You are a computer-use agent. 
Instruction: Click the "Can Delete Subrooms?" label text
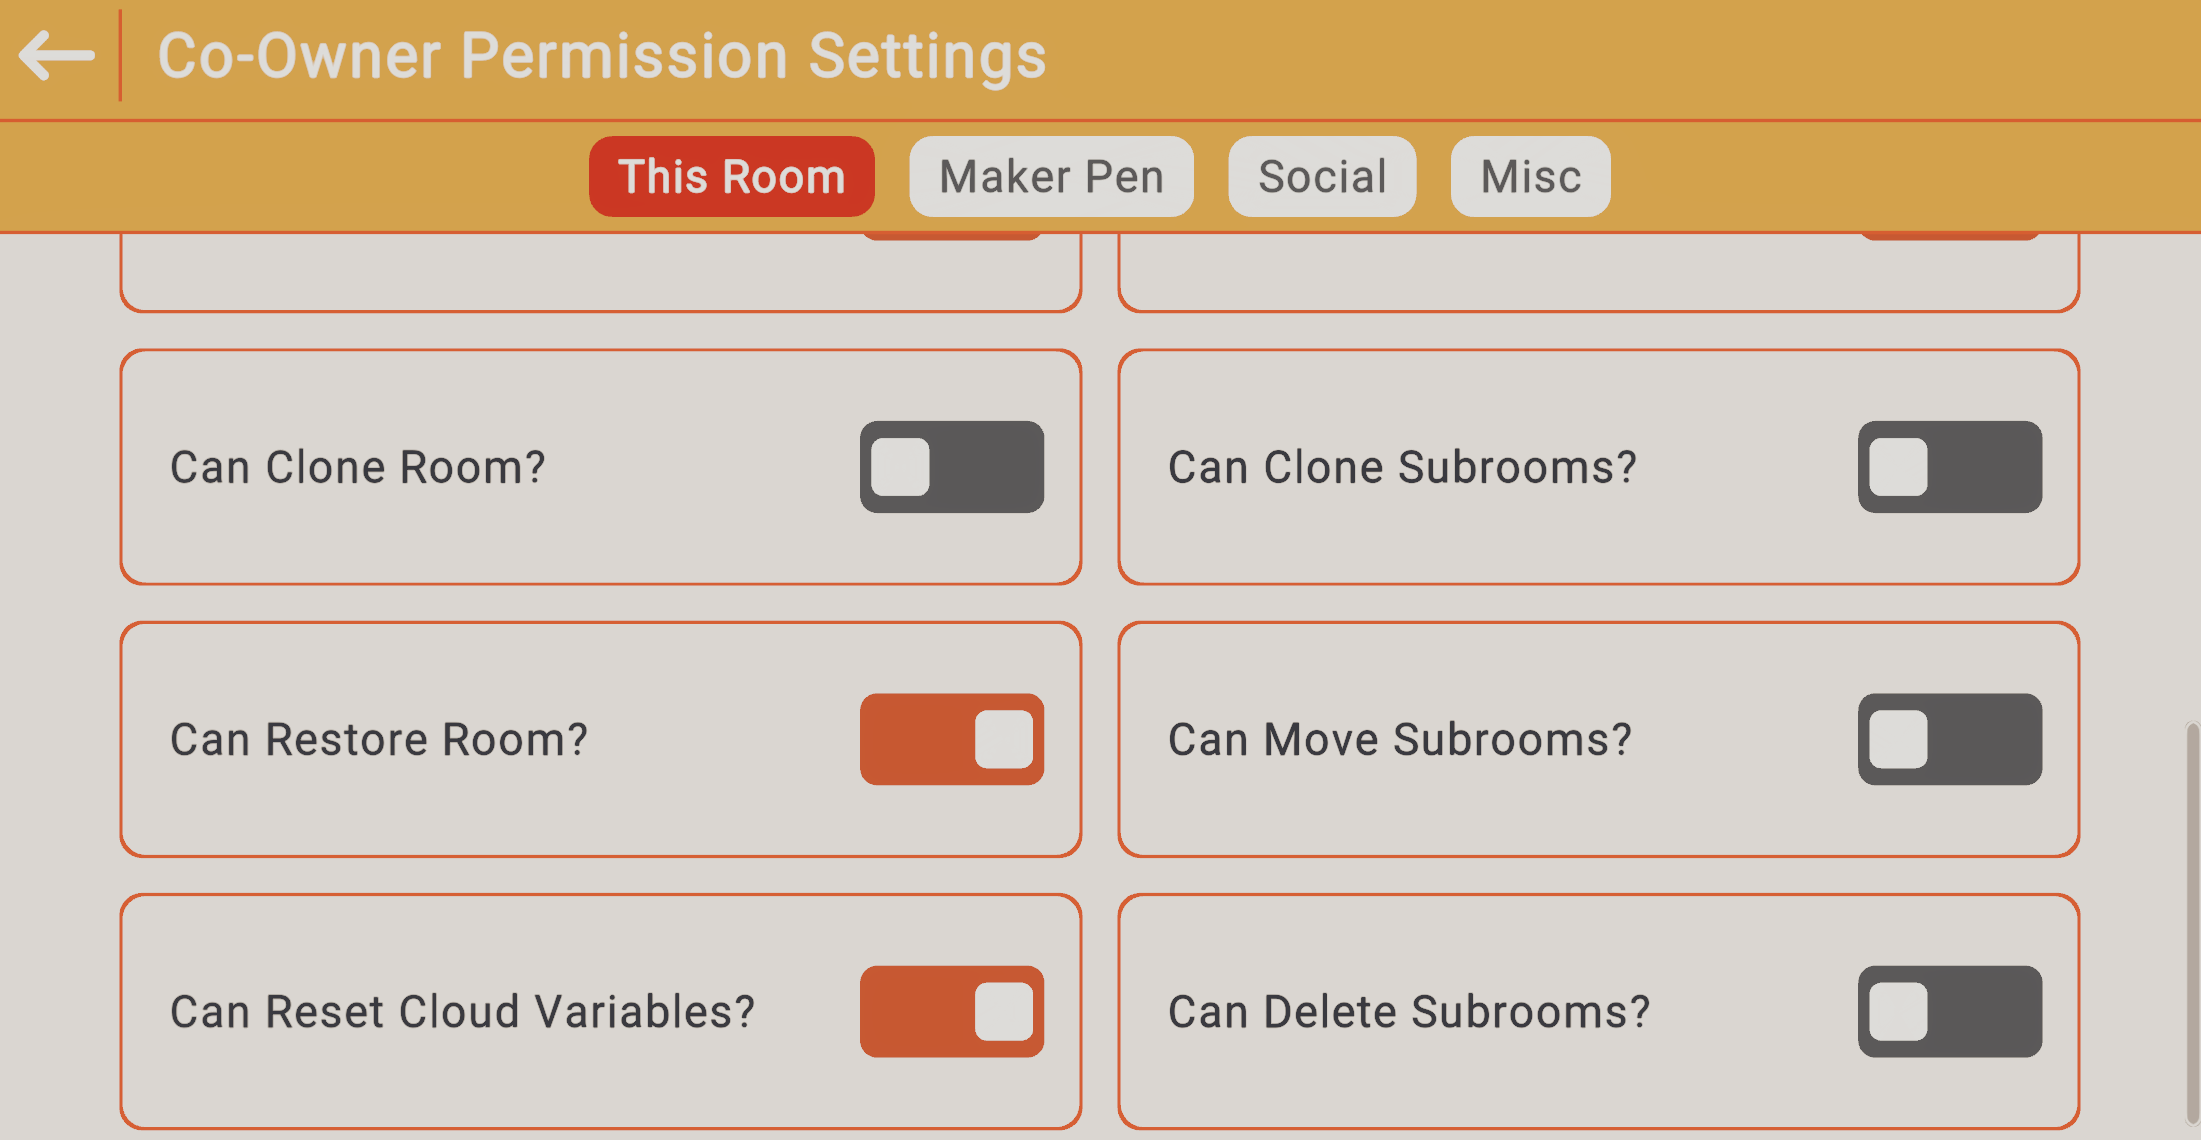1408,1012
